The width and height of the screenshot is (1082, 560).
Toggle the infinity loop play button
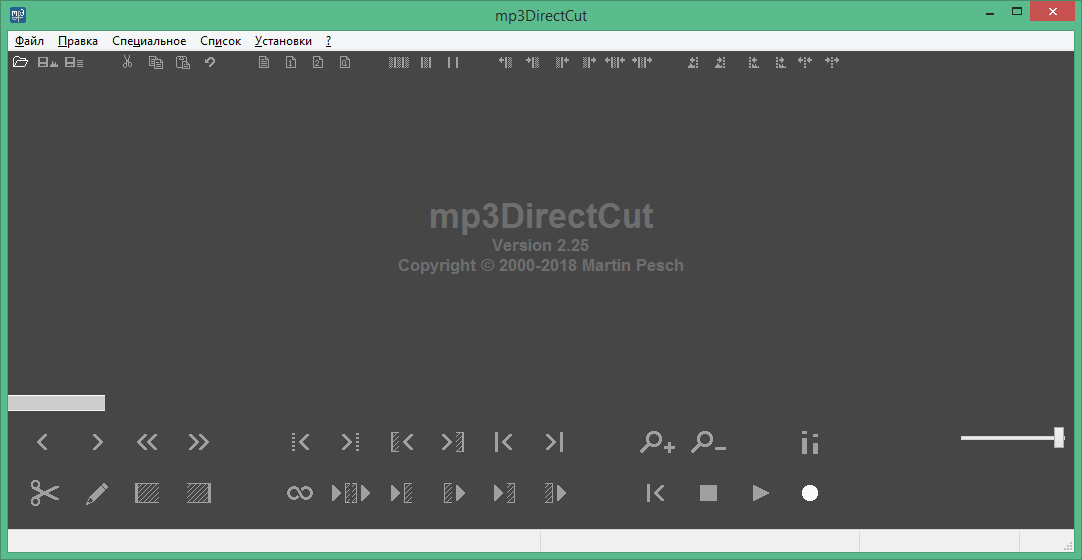coord(299,493)
